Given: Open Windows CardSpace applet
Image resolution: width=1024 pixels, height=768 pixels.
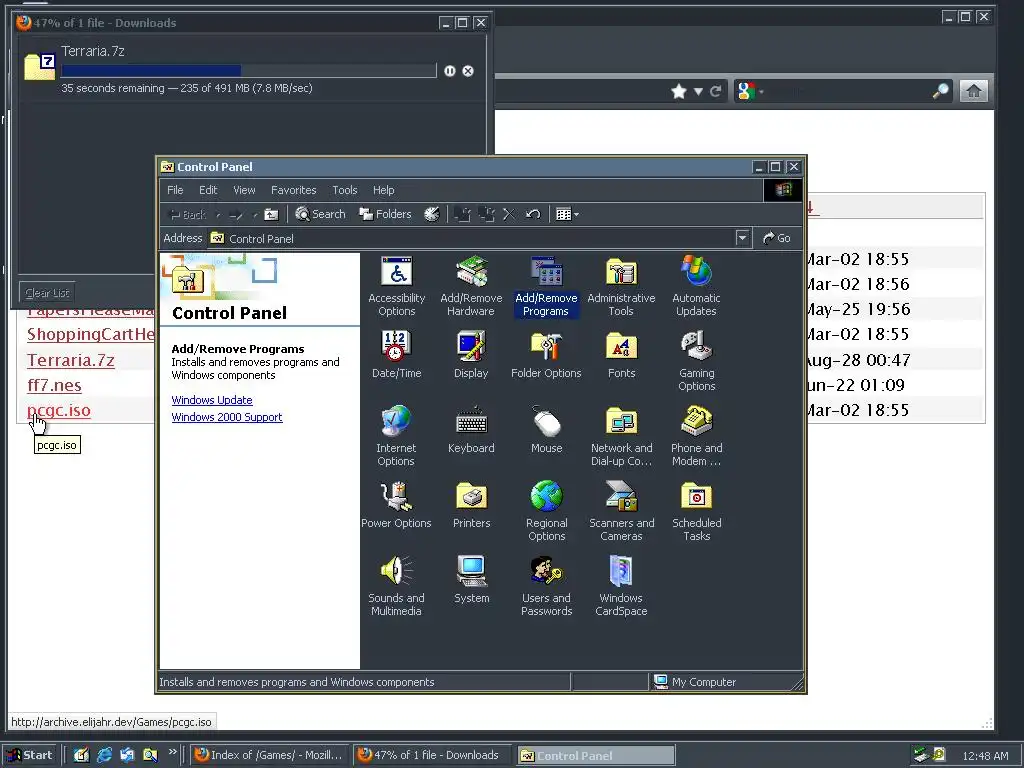Looking at the screenshot, I should click(621, 586).
